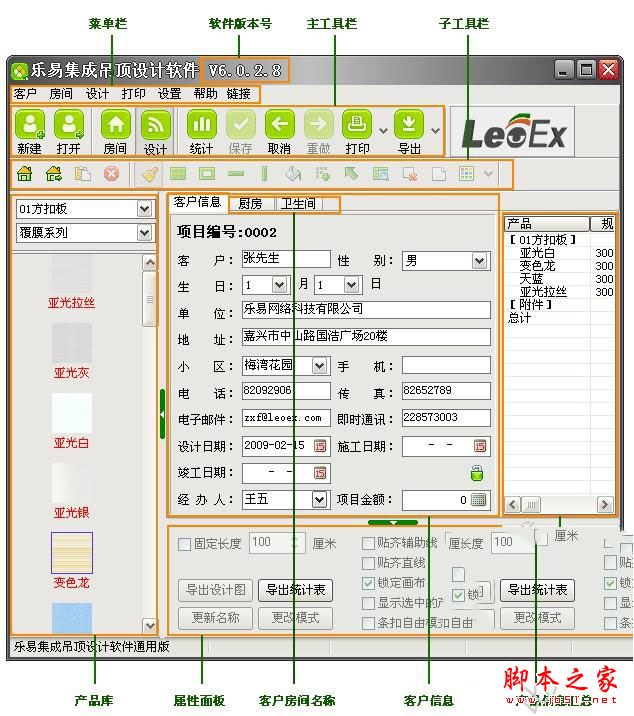Click the 导出 (export) download icon

[409, 125]
